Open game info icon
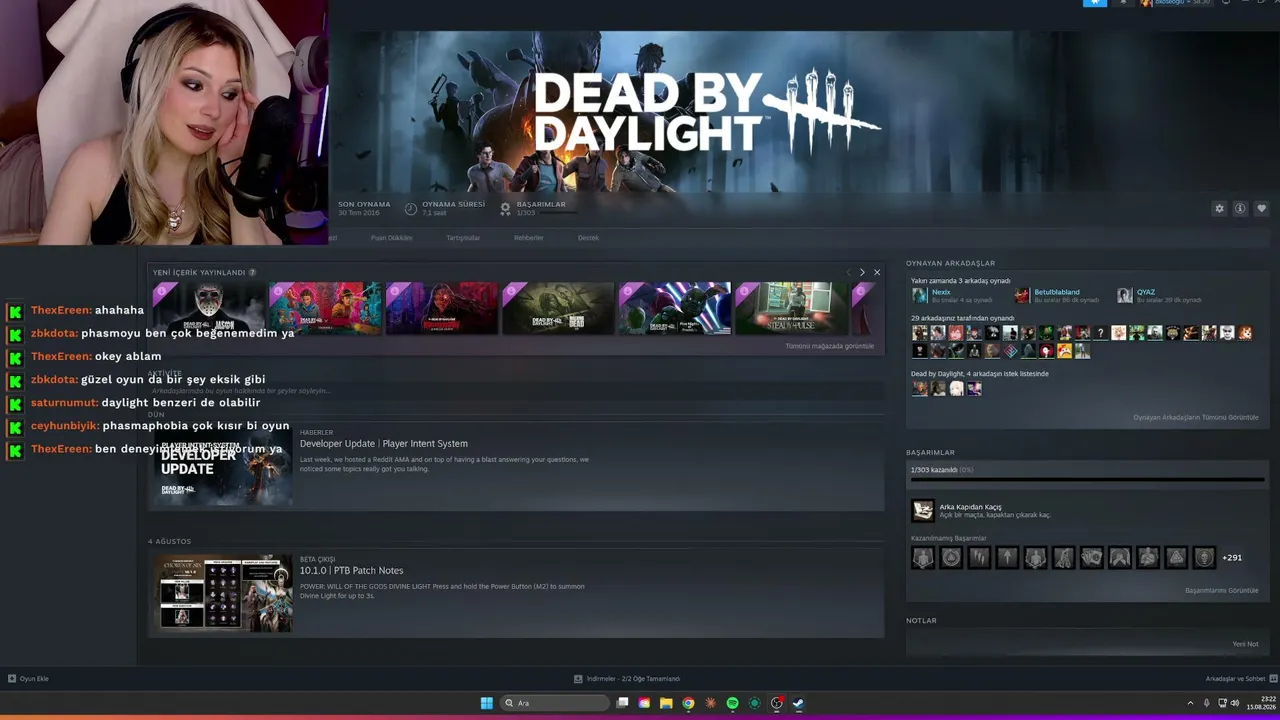Image resolution: width=1280 pixels, height=720 pixels. coord(1240,209)
